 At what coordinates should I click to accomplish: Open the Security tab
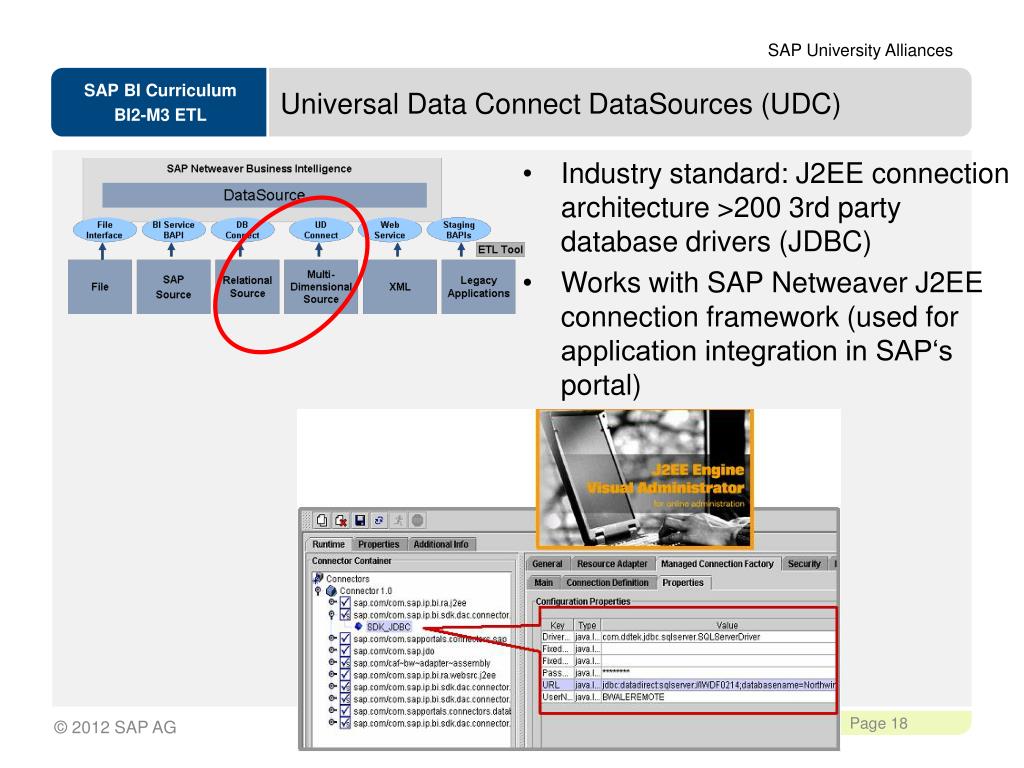click(805, 564)
